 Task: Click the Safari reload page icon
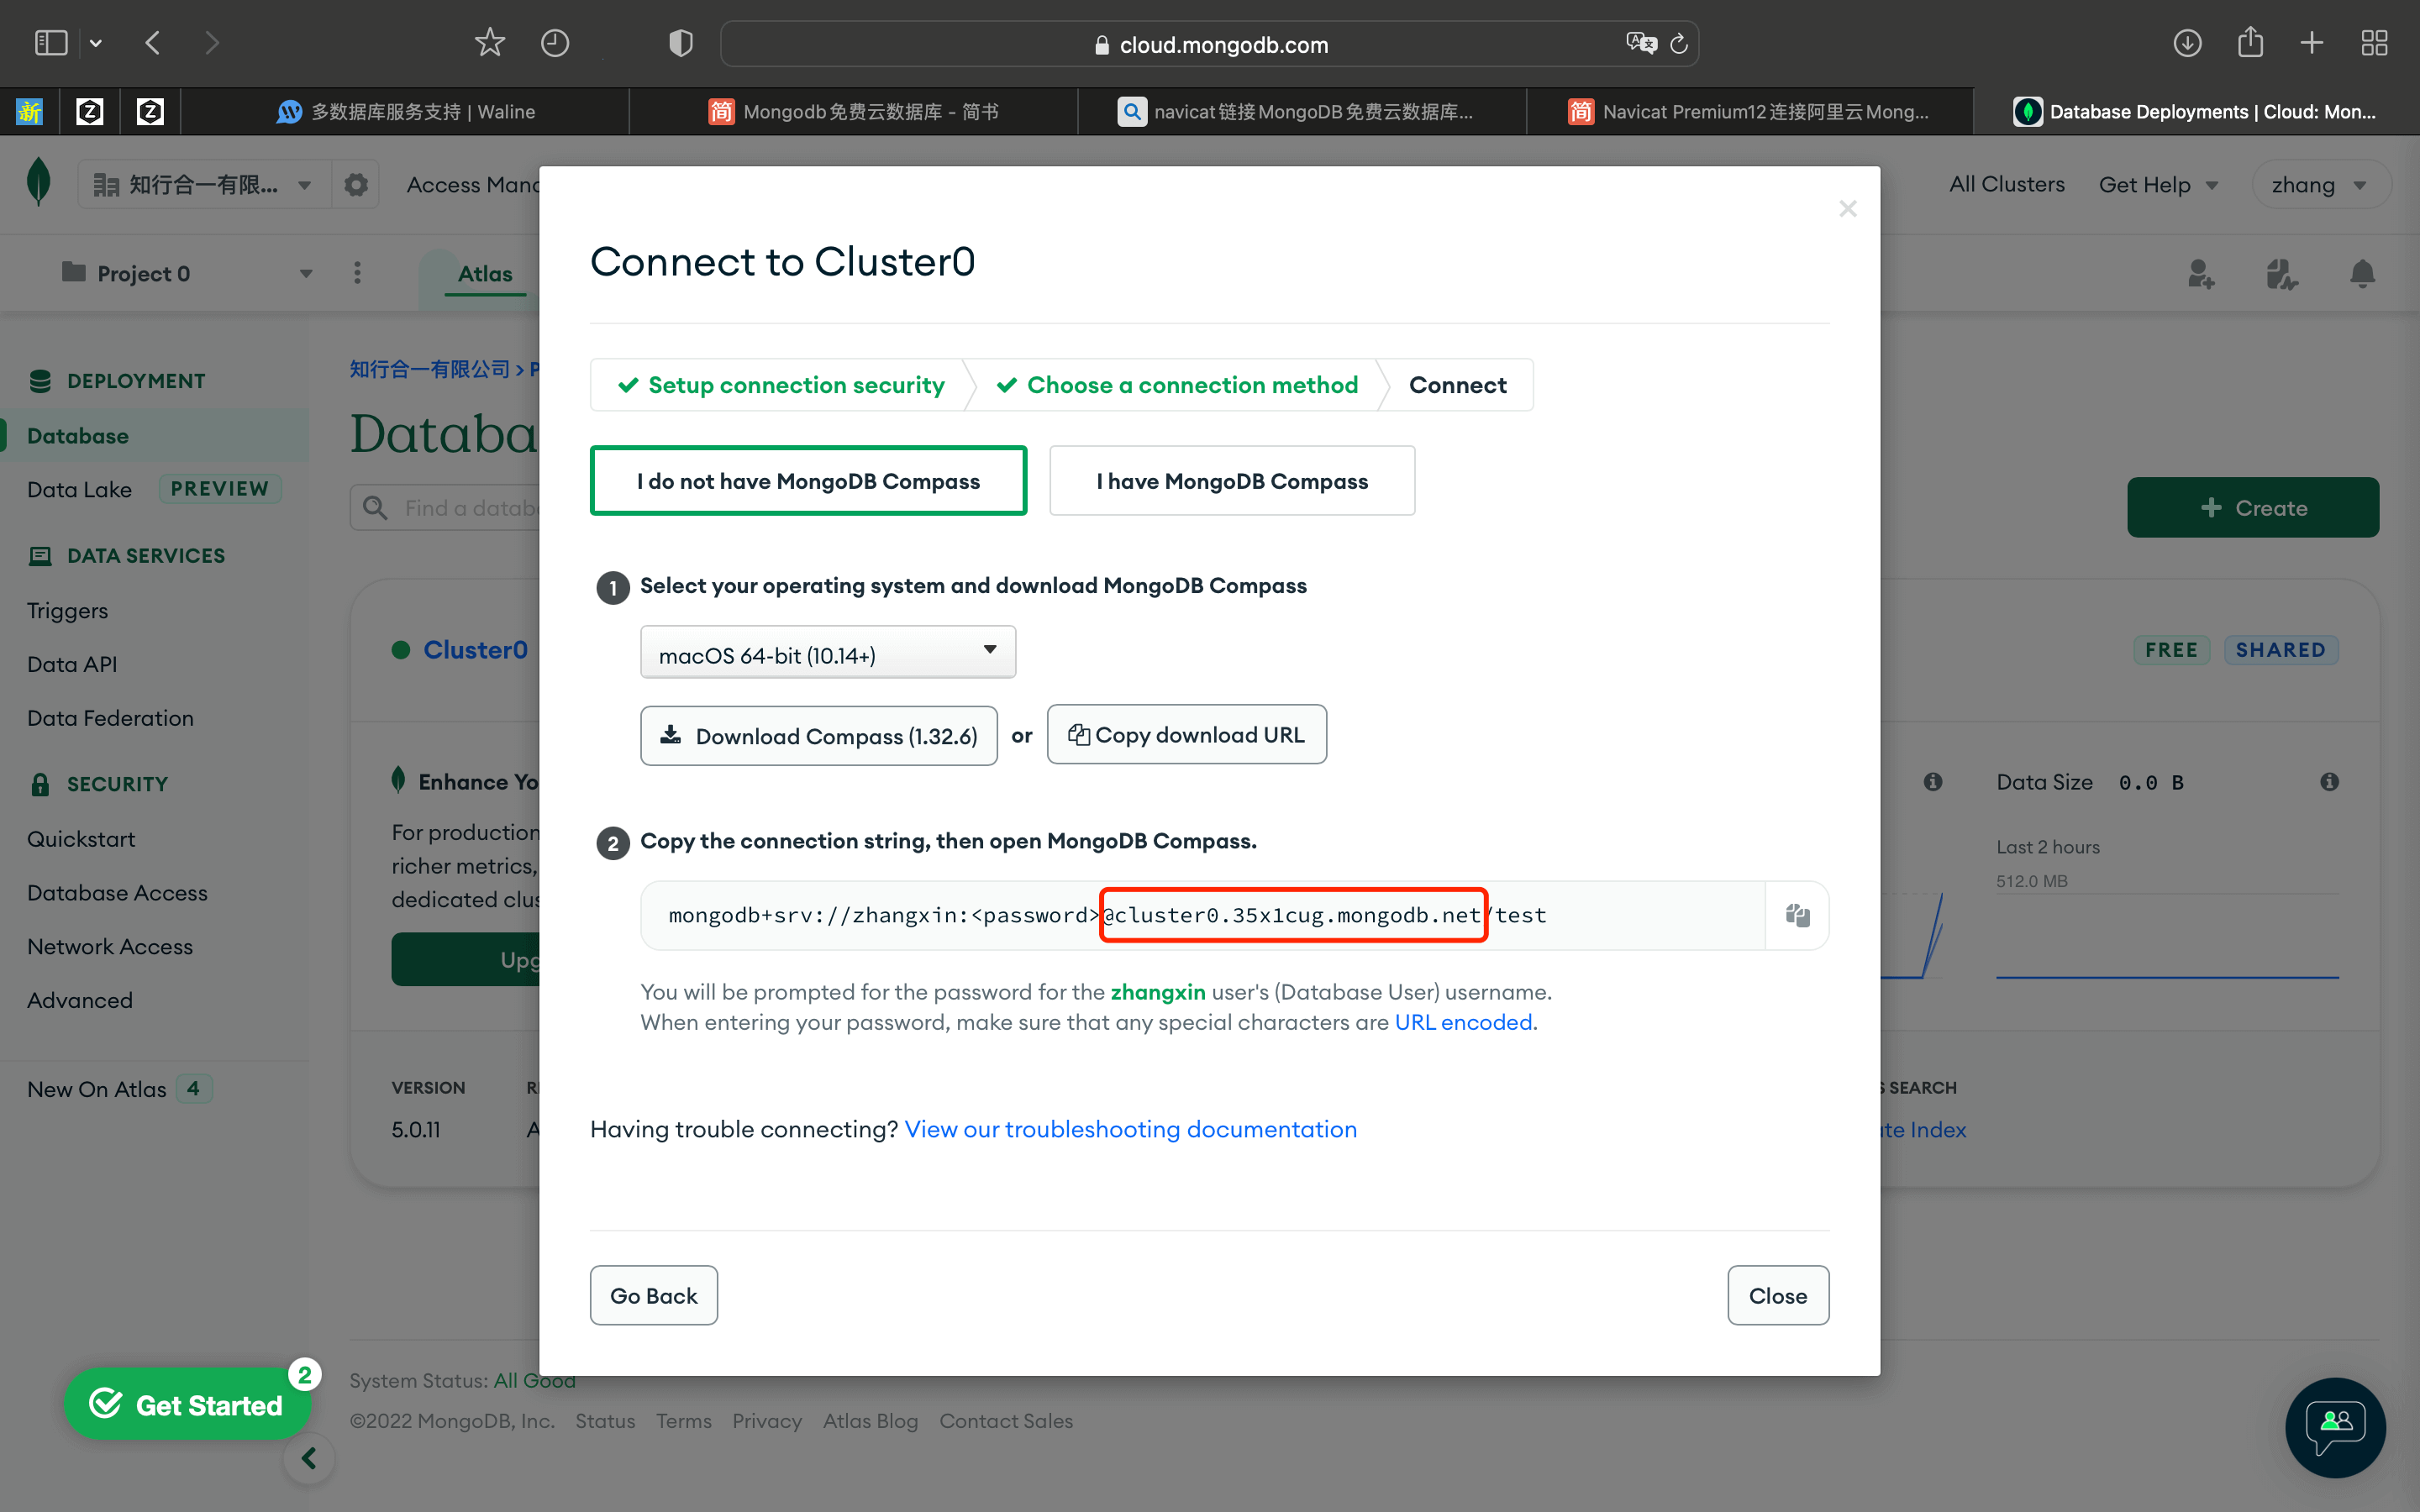pos(1679,44)
